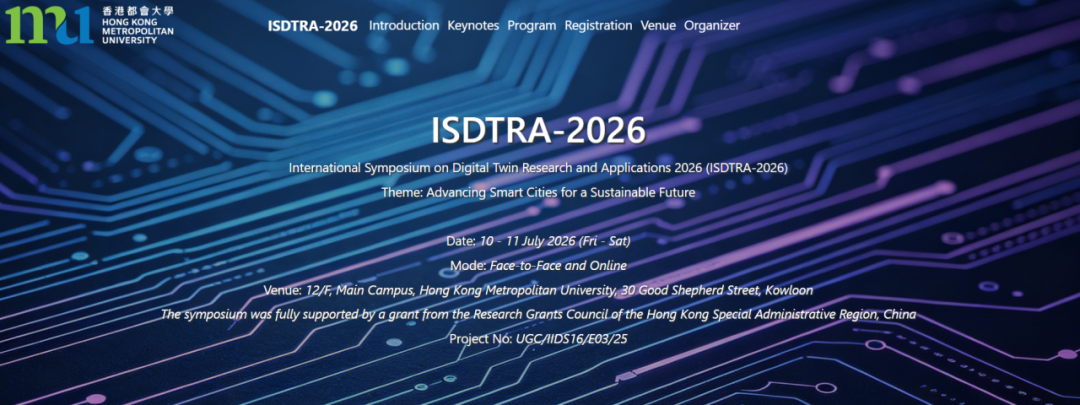The width and height of the screenshot is (1080, 405).
Task: Open the ISDTRA-2026 home nav item
Action: 313,25
